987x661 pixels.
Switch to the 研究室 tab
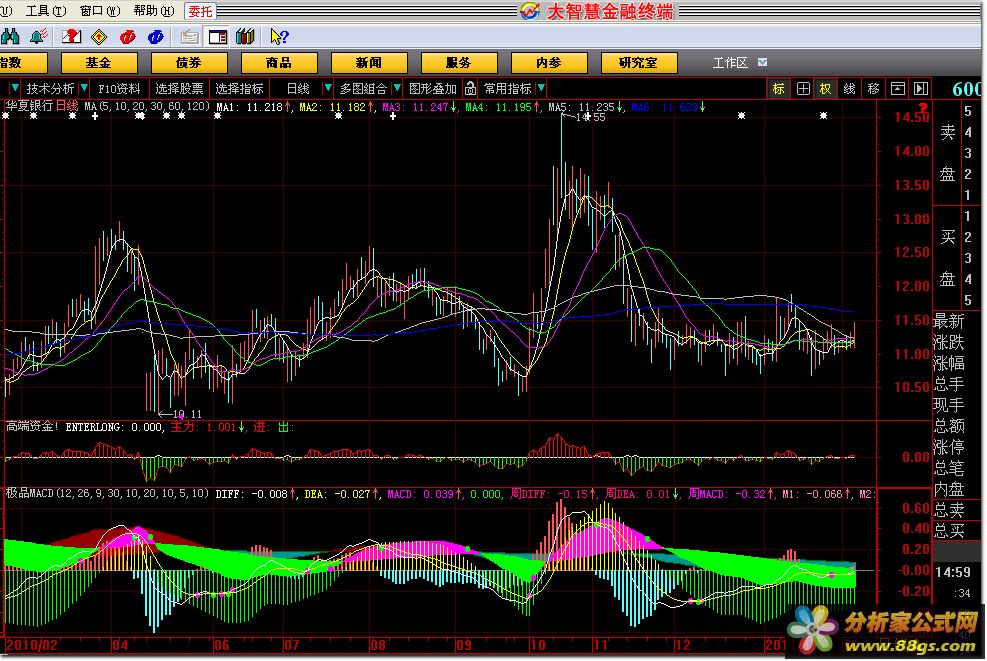(639, 62)
